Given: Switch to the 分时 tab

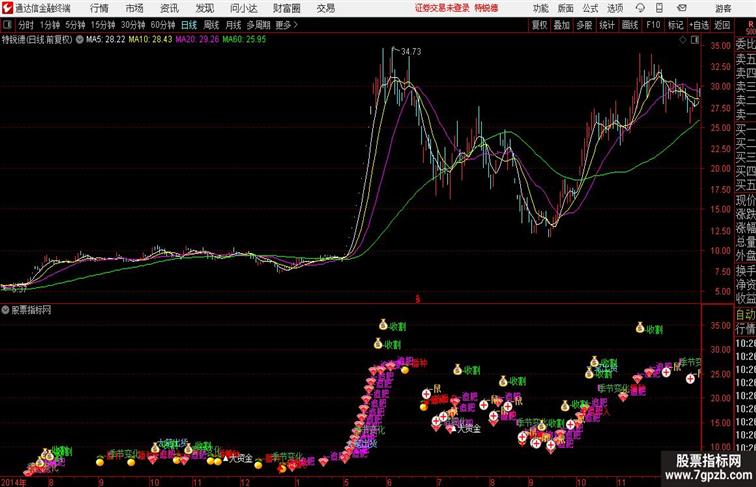Looking at the screenshot, I should 26,25.
